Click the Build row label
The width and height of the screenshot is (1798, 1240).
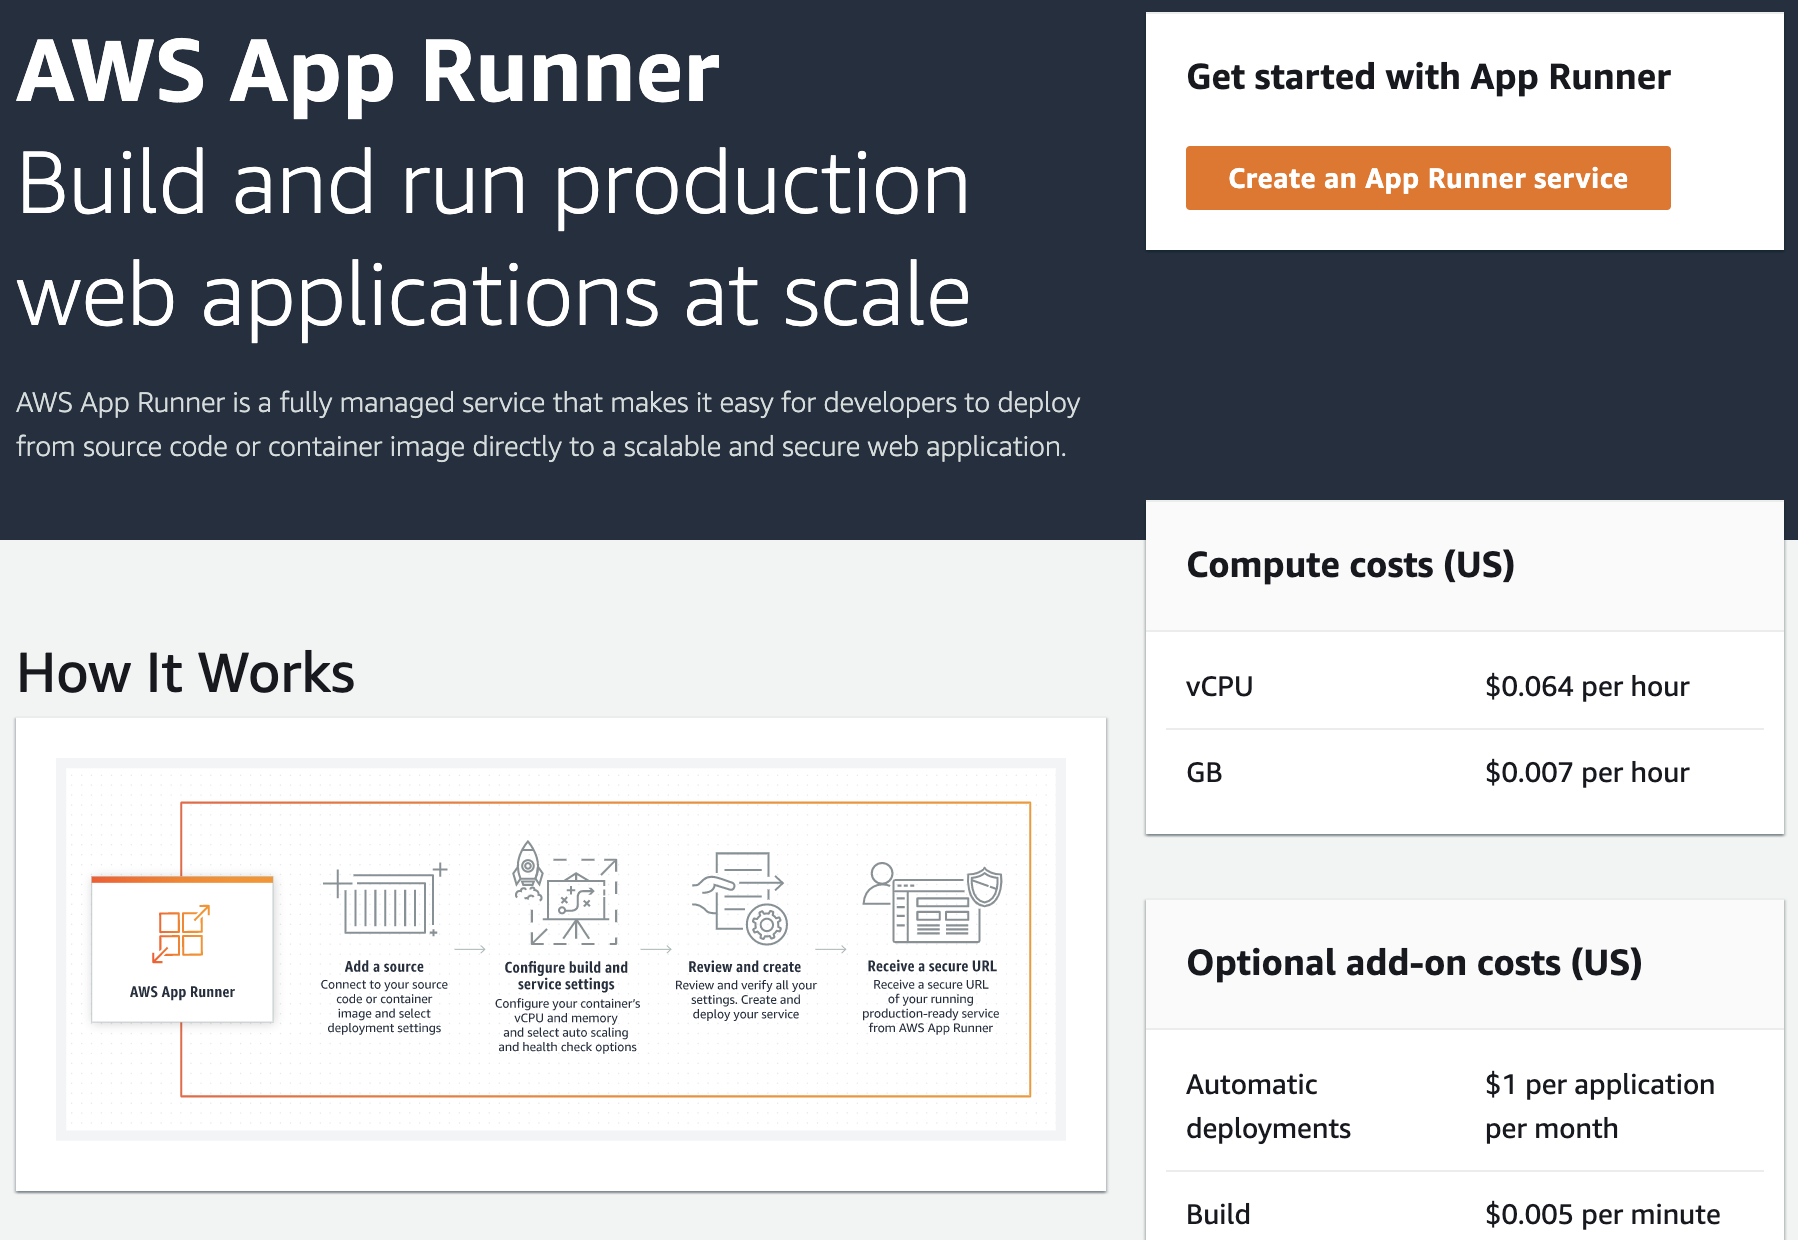click(1218, 1214)
